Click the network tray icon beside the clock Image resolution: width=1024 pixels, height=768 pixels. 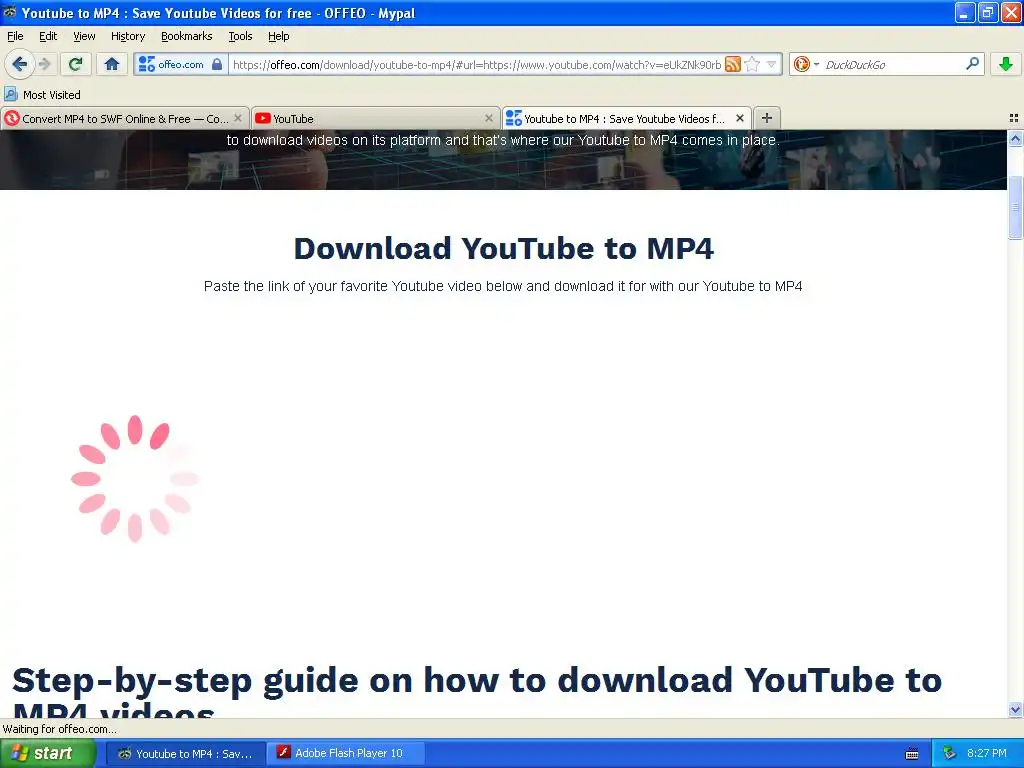coord(949,754)
